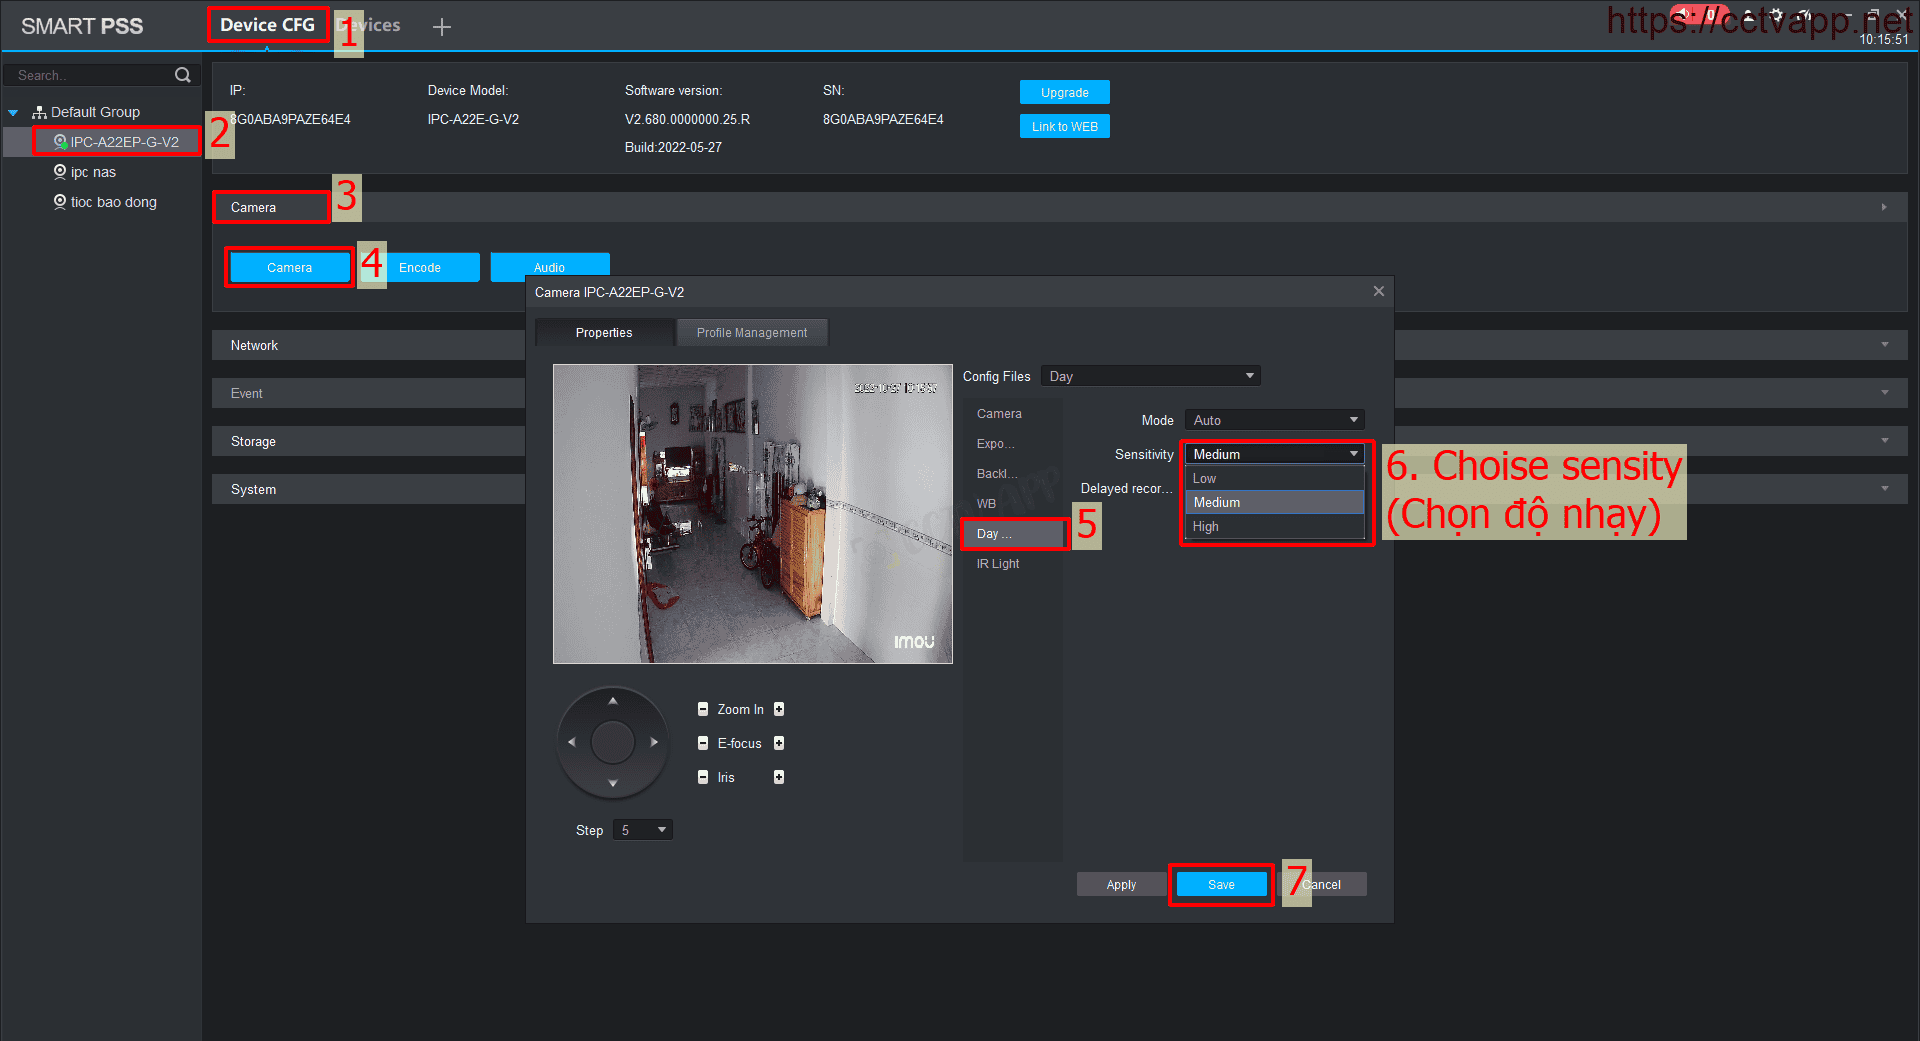Click the search magnifier icon in sidebar
Image resolution: width=1920 pixels, height=1041 pixels.
tap(182, 75)
